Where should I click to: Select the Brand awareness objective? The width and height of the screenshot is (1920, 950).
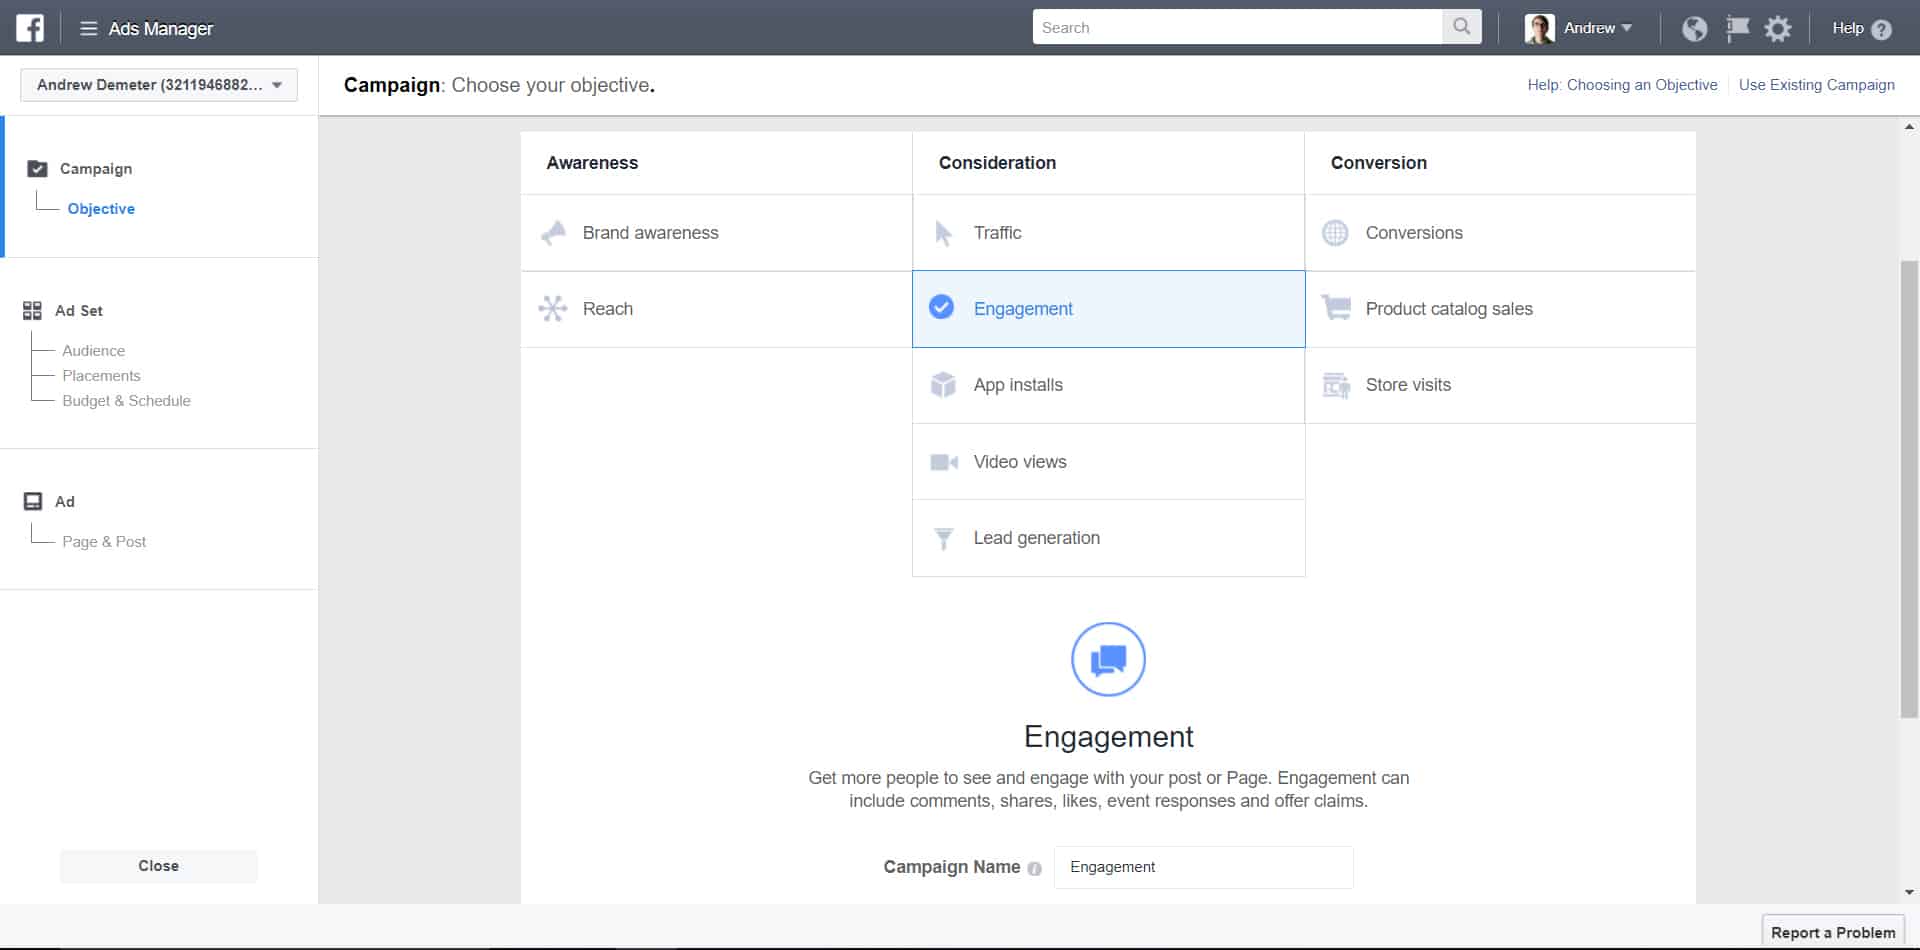pyautogui.click(x=716, y=233)
